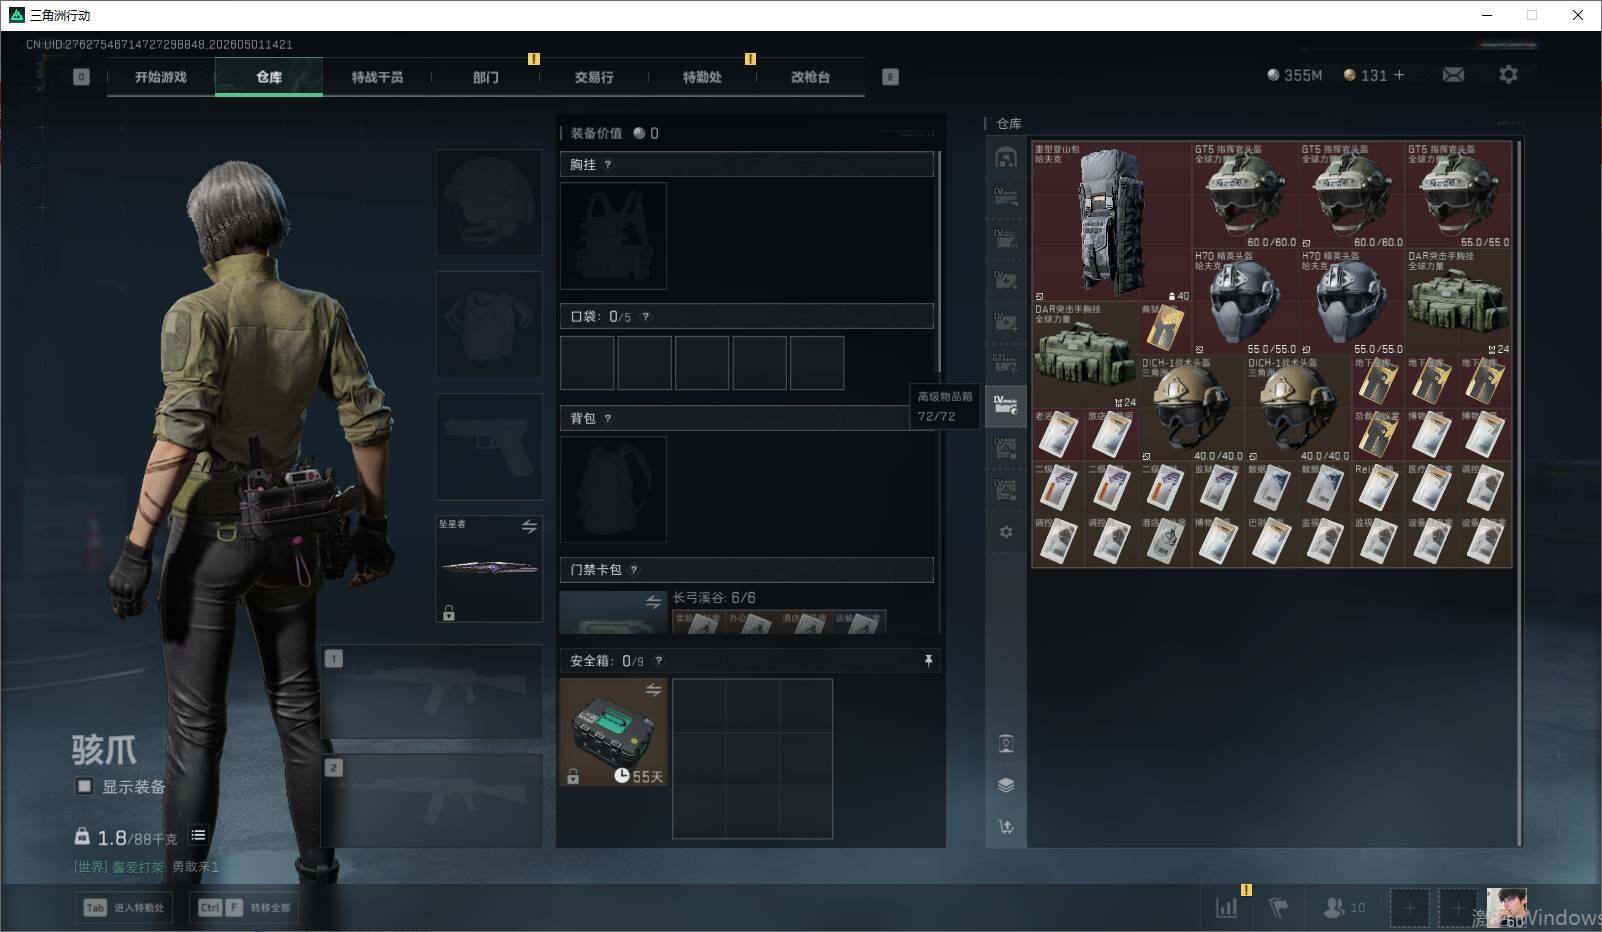Pin the 安全箱 panel
1602x932 pixels.
(x=928, y=661)
